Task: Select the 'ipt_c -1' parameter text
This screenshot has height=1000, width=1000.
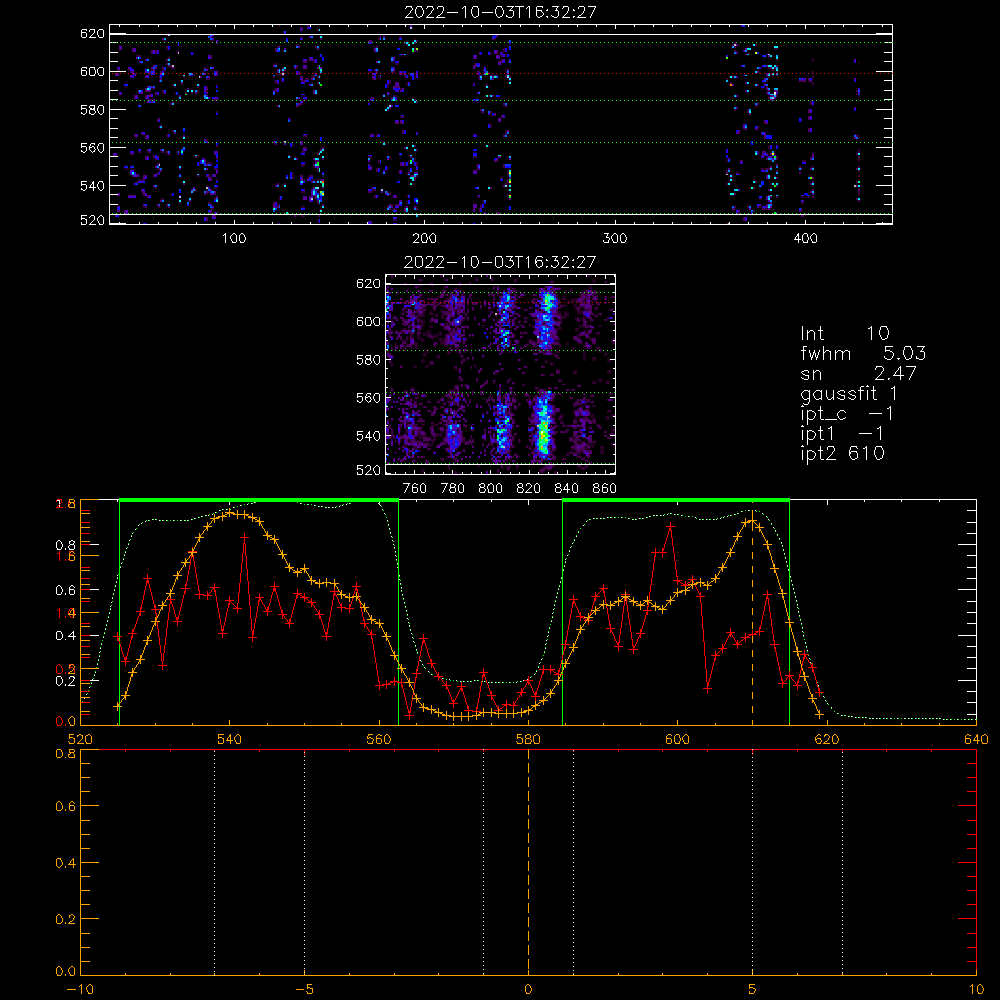Action: point(847,414)
